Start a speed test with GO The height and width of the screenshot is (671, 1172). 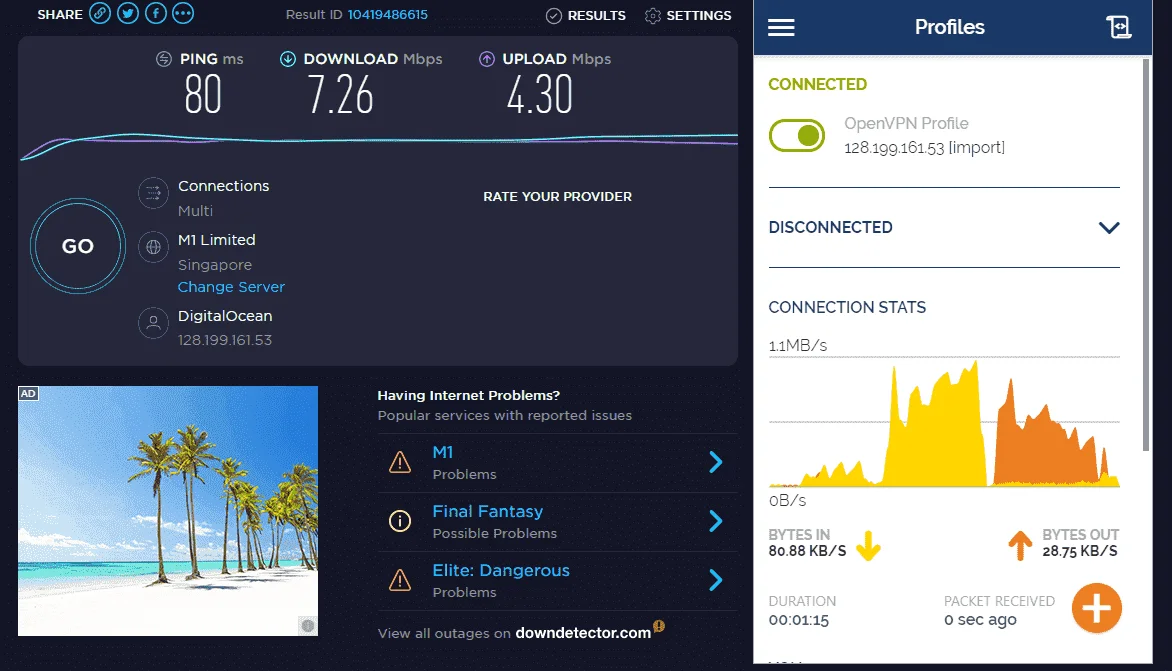click(x=78, y=246)
